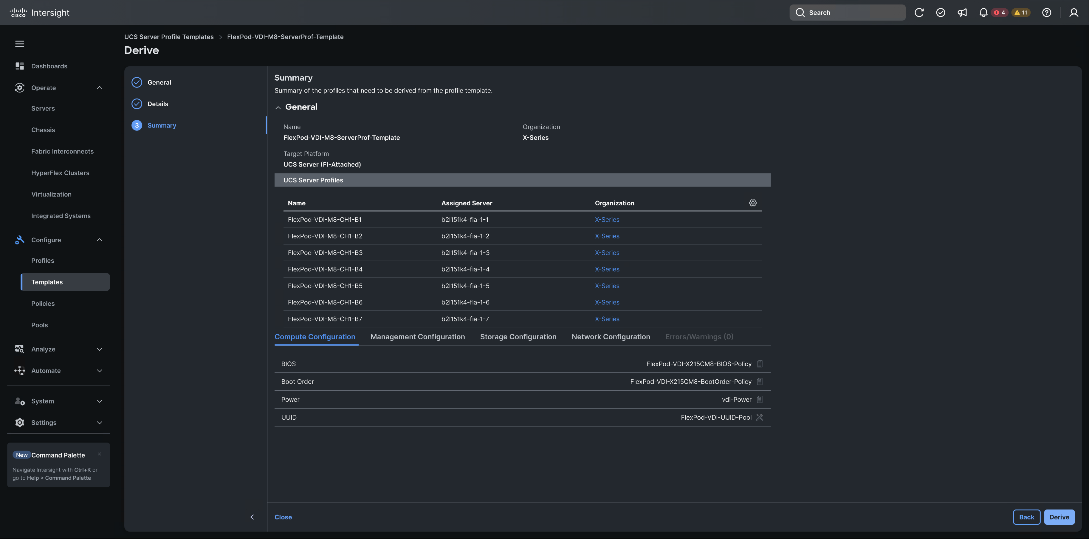Sort table by Name column header
Image resolution: width=1089 pixels, height=539 pixels.
pyautogui.click(x=297, y=203)
